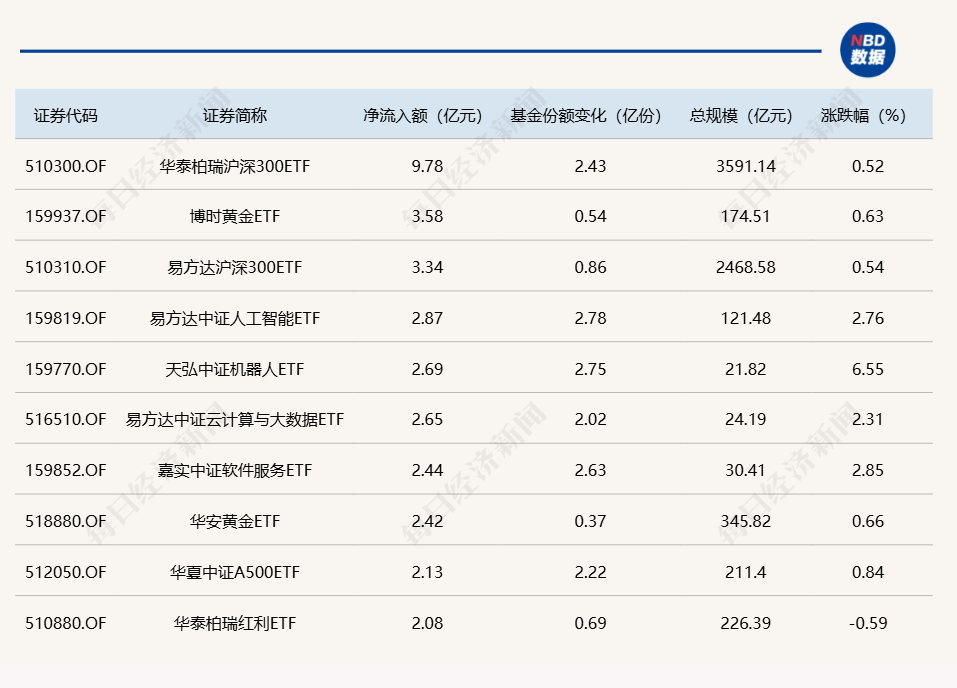Click the 华夏中证A500ETF fund name

[x=235, y=572]
